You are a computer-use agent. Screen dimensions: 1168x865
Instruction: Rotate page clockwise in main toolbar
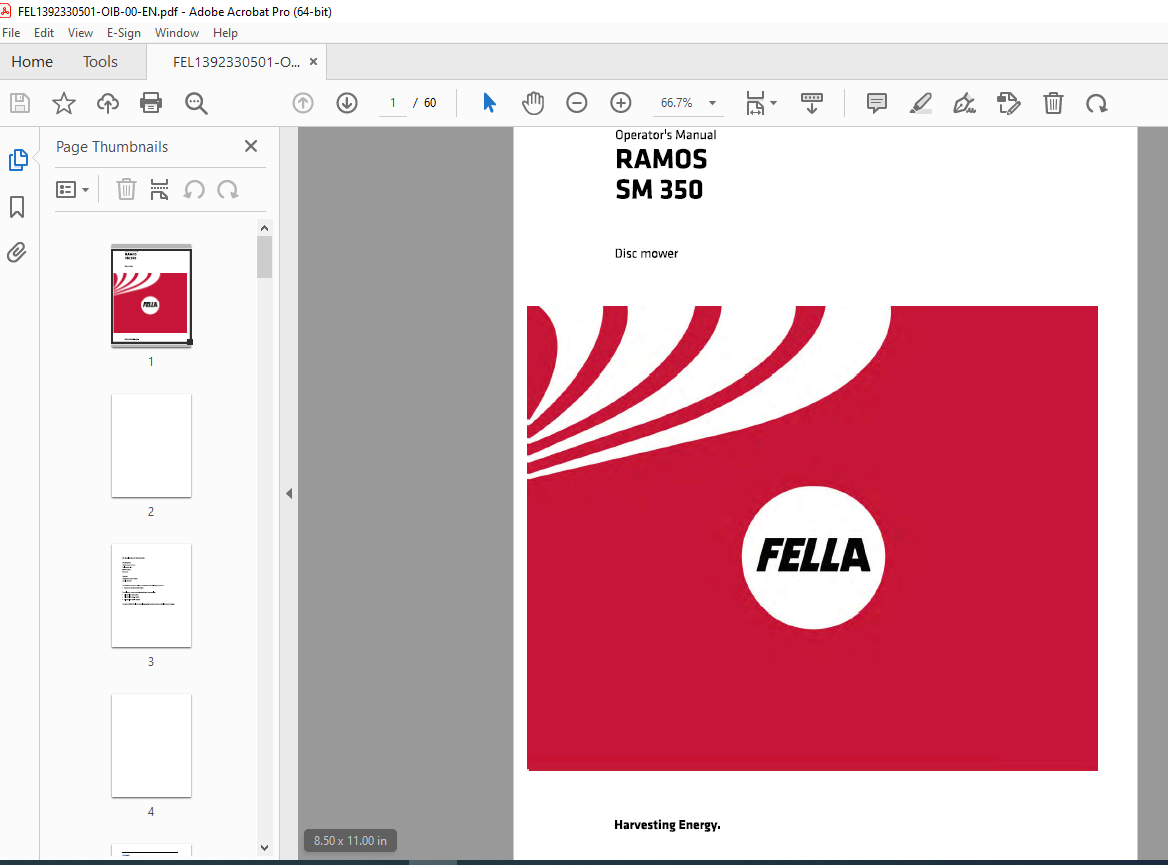1096,103
